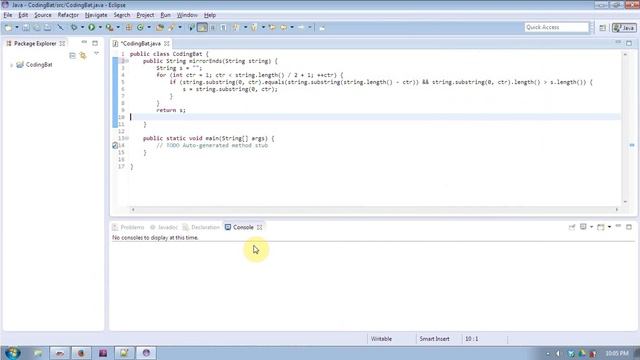Click the editor horizontal scrollbar
The image size is (640, 360).
pyautogui.click(x=375, y=209)
